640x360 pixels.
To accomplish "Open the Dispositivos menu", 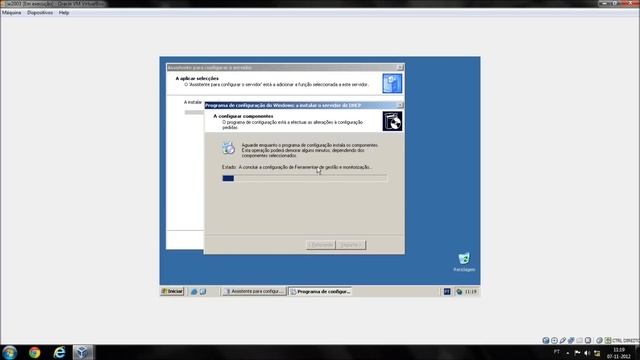I will [x=40, y=13].
